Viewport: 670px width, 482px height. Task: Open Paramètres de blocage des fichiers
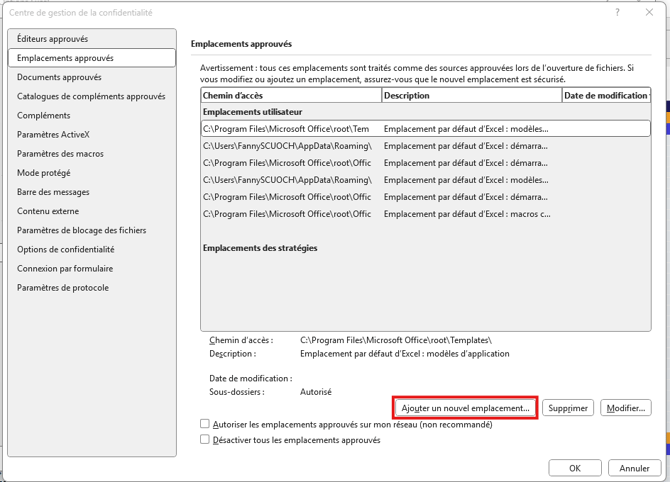(82, 230)
